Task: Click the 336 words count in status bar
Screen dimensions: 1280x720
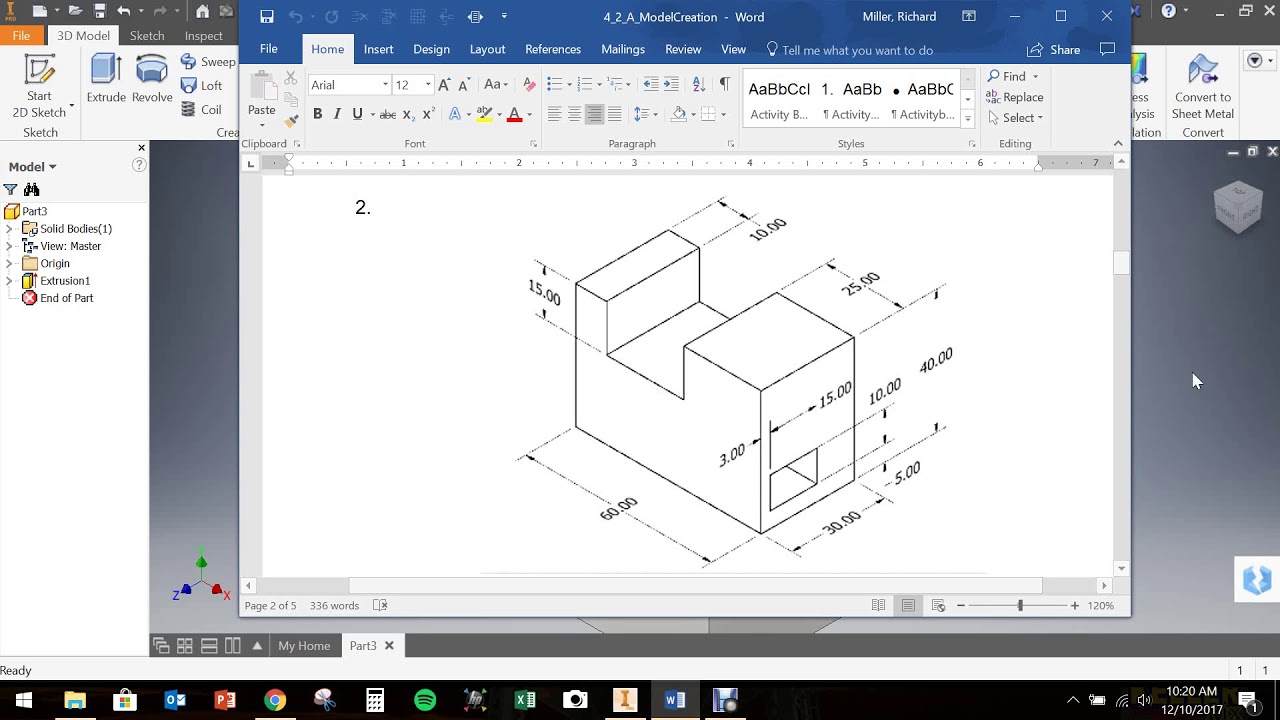Action: (x=334, y=605)
